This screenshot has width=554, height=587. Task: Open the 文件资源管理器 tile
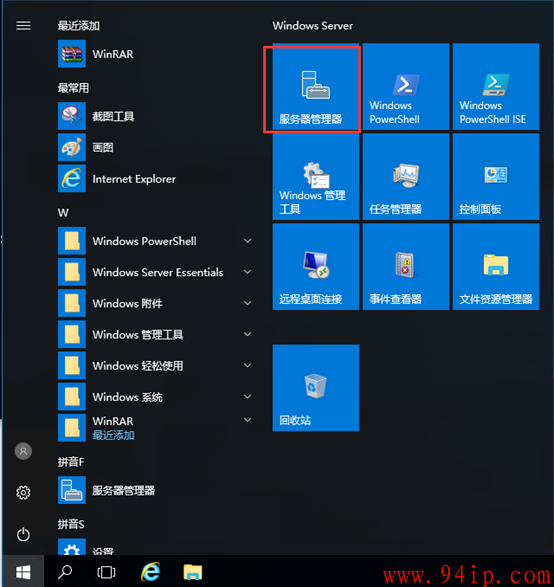(x=496, y=267)
